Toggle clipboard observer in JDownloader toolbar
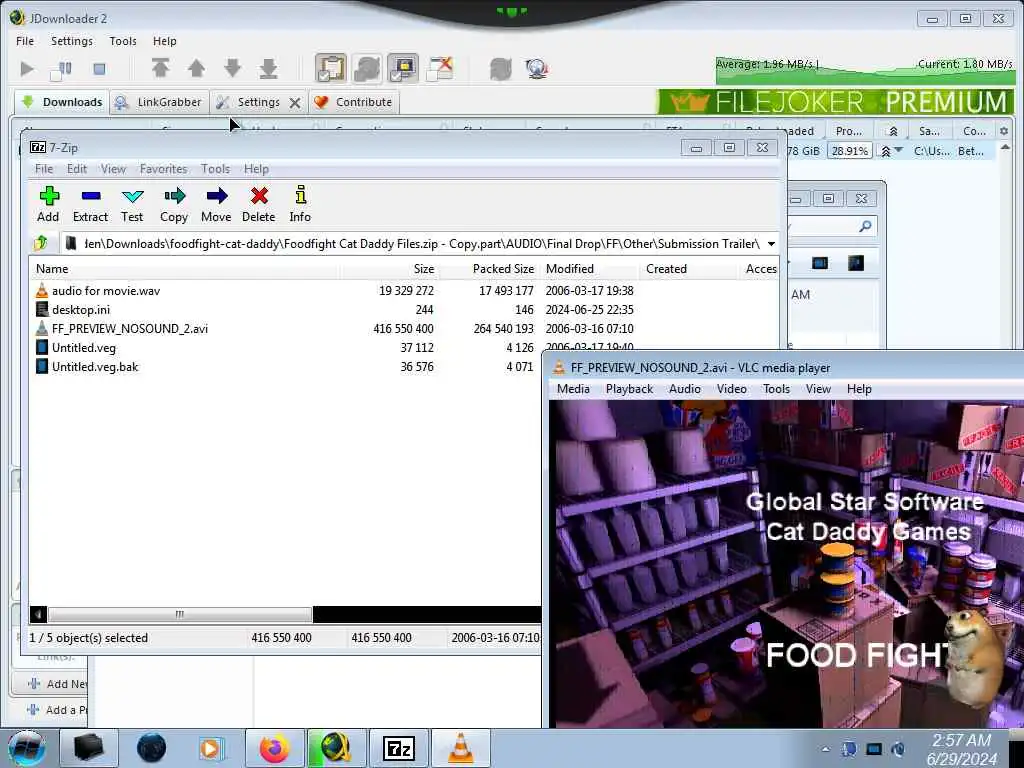Image resolution: width=1024 pixels, height=768 pixels. point(331,68)
